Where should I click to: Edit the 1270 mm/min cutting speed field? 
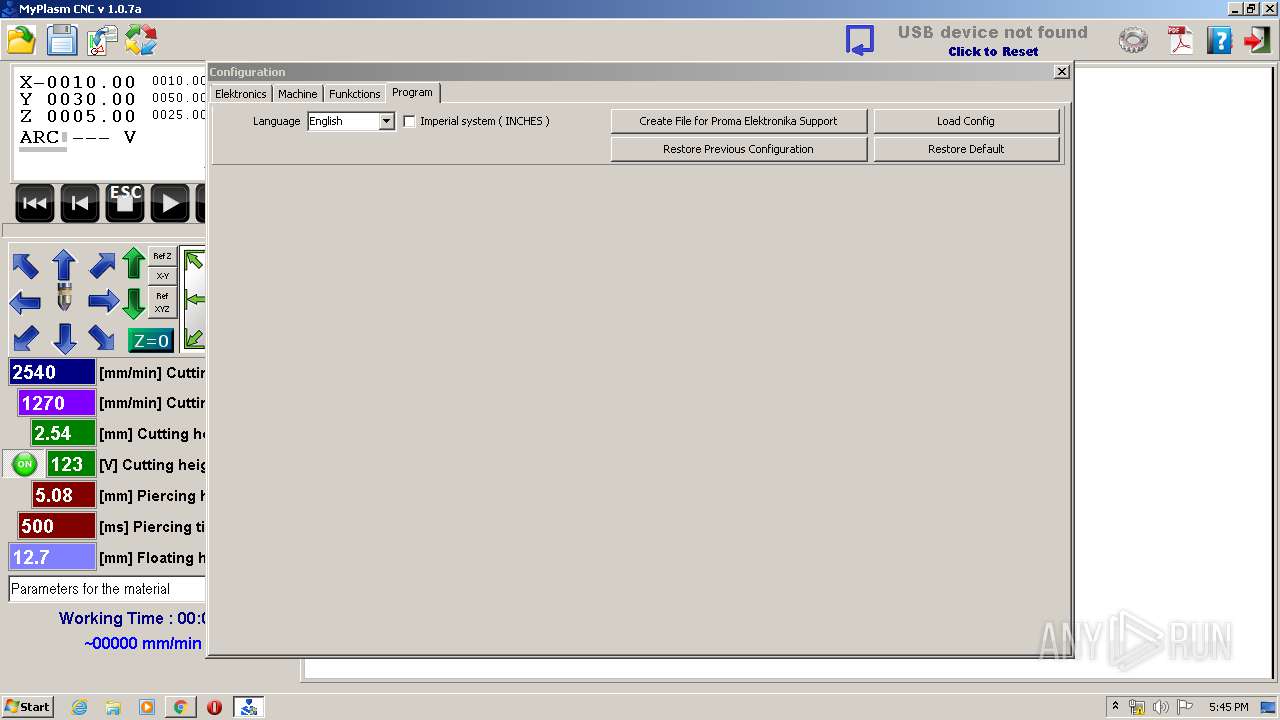(57, 403)
